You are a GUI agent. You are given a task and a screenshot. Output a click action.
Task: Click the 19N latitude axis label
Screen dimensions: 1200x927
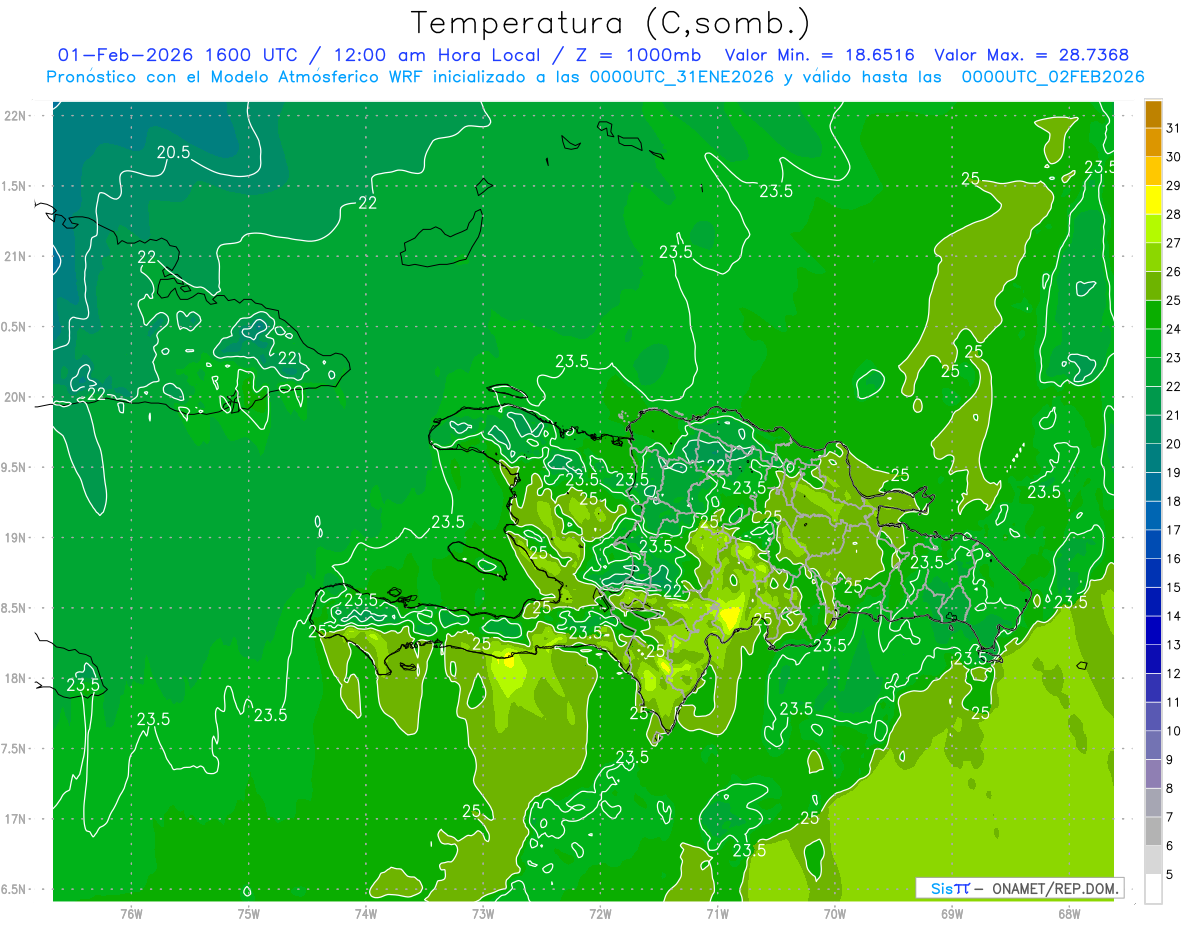pos(14,538)
